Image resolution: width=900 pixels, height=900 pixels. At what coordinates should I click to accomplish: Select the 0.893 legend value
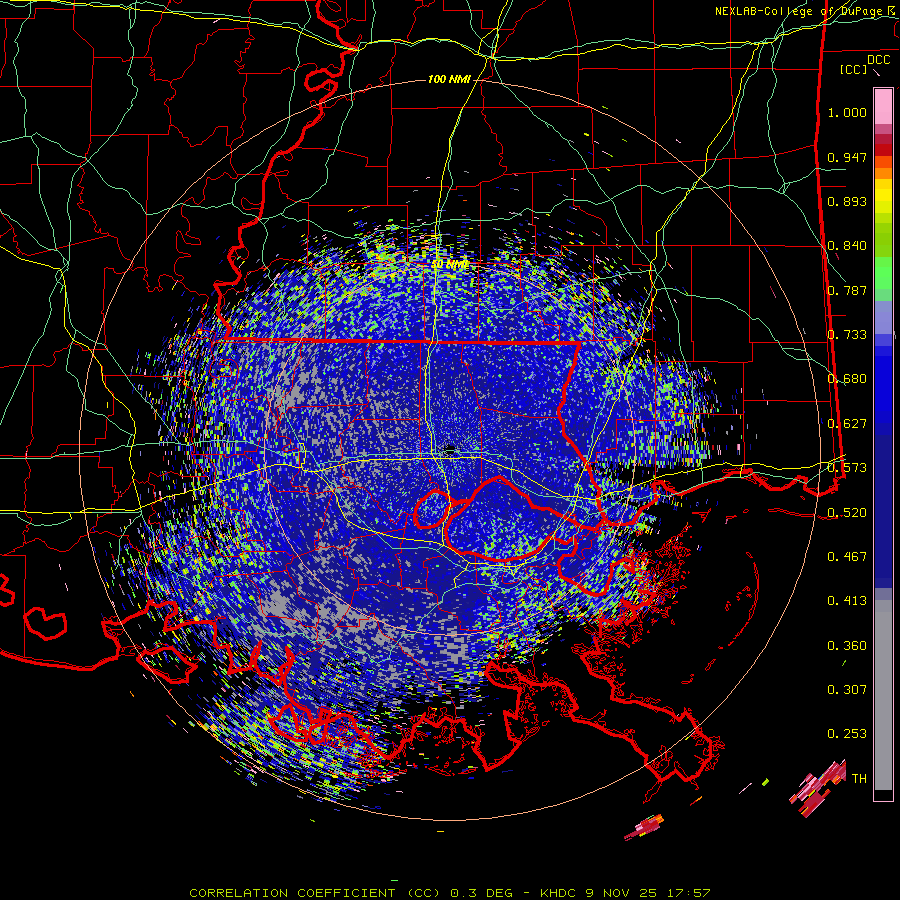coord(847,201)
